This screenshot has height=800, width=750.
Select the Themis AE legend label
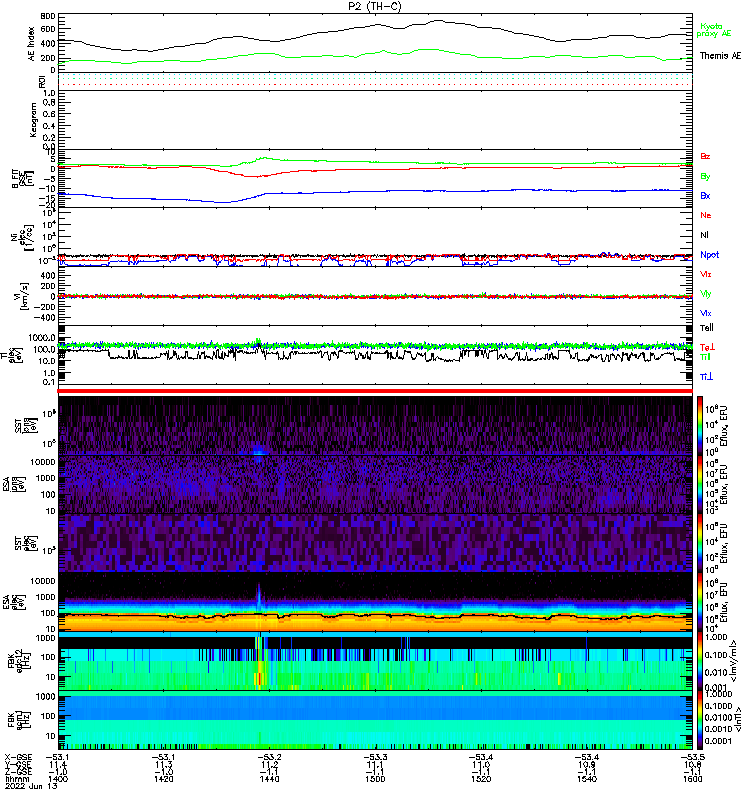click(x=720, y=55)
